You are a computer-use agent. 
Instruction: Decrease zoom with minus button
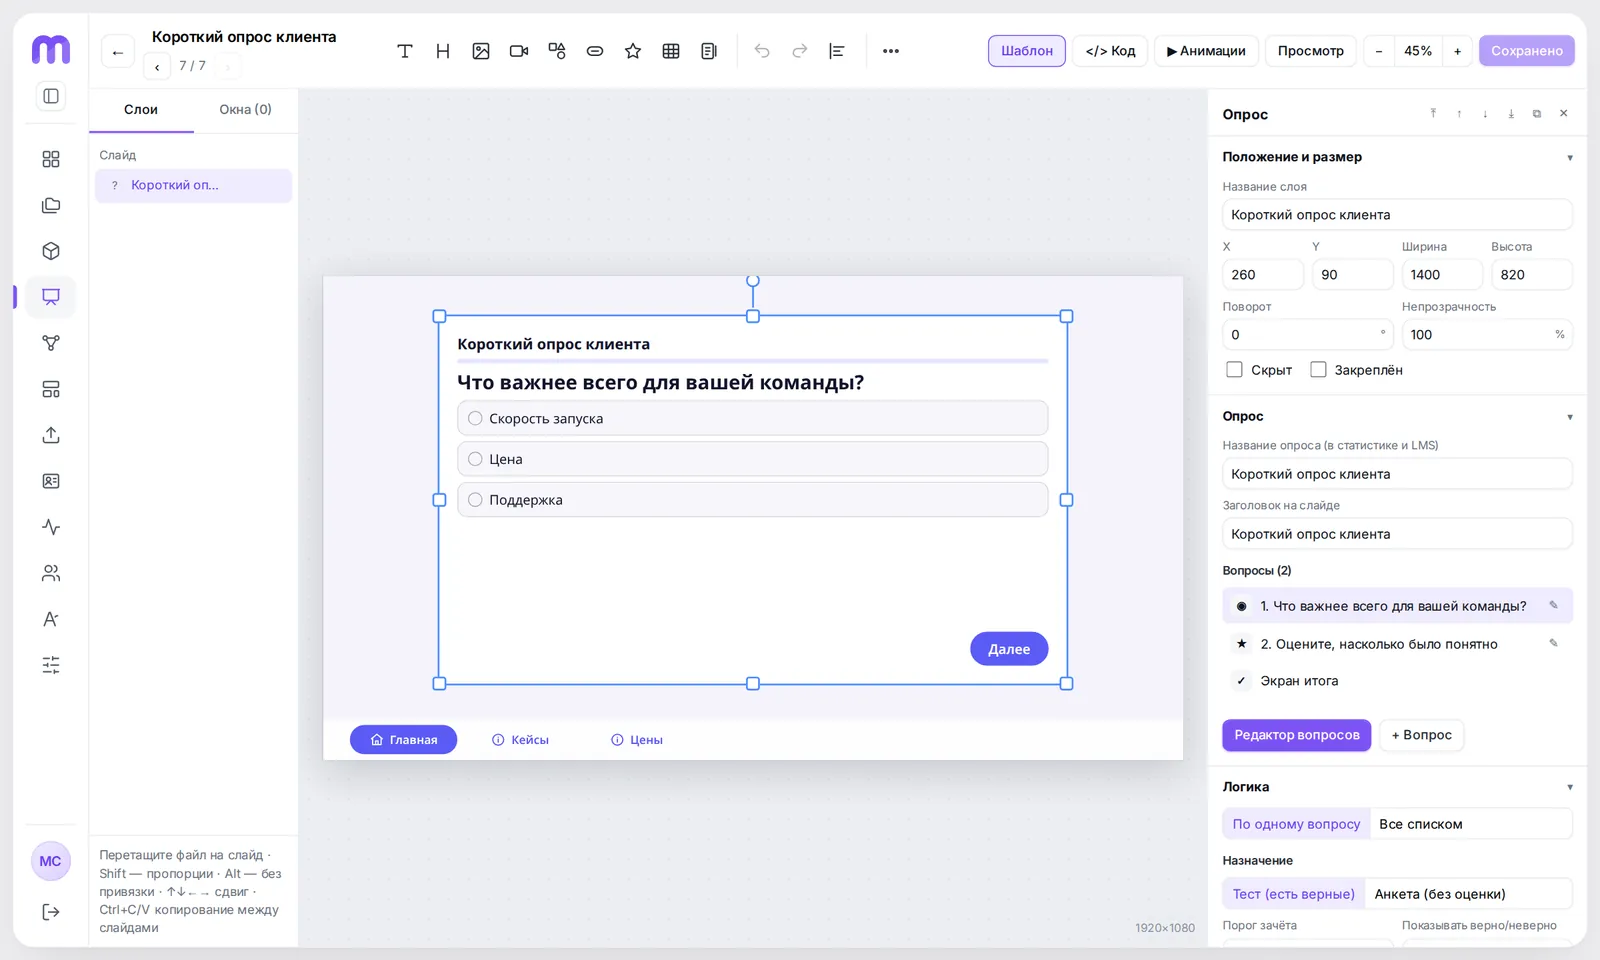[x=1379, y=51]
